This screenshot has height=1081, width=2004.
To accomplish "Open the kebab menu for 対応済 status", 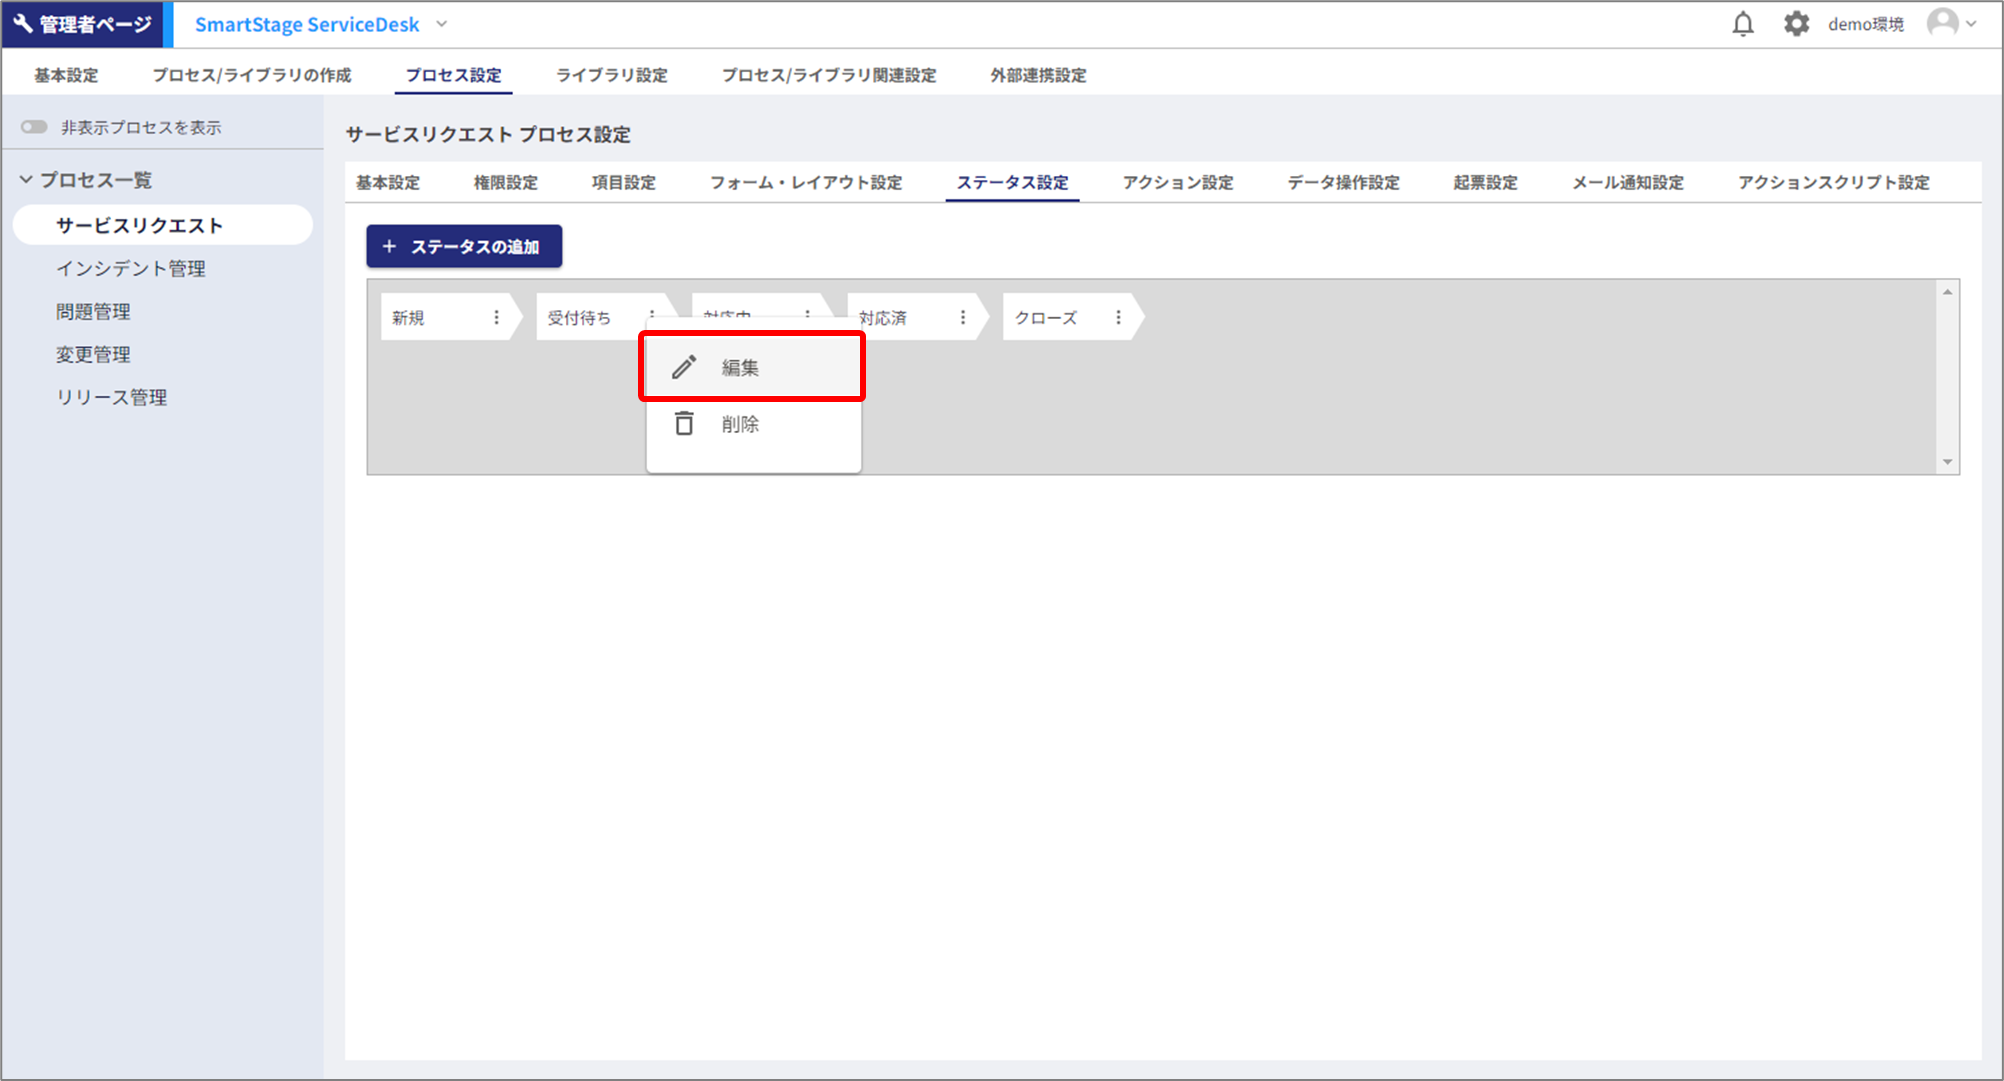I will [962, 317].
